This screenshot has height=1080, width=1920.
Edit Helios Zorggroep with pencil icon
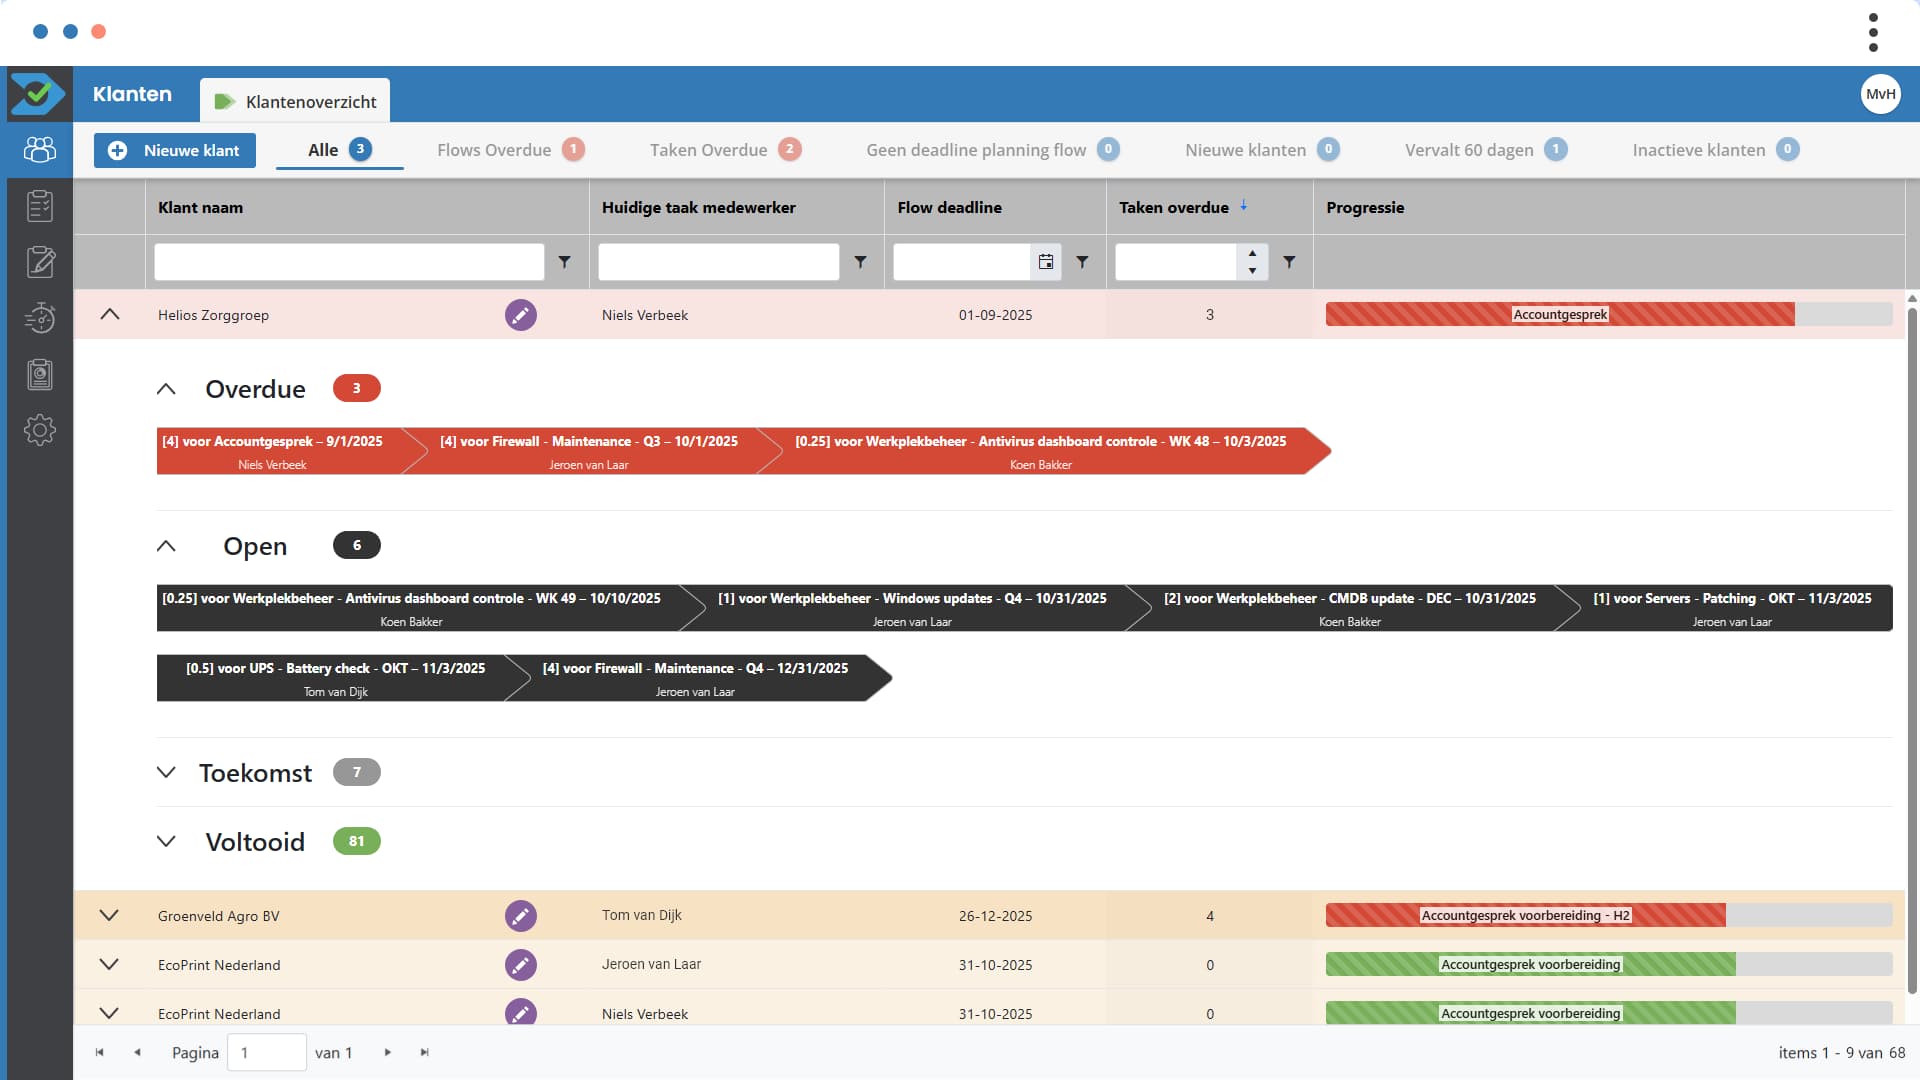coord(520,315)
